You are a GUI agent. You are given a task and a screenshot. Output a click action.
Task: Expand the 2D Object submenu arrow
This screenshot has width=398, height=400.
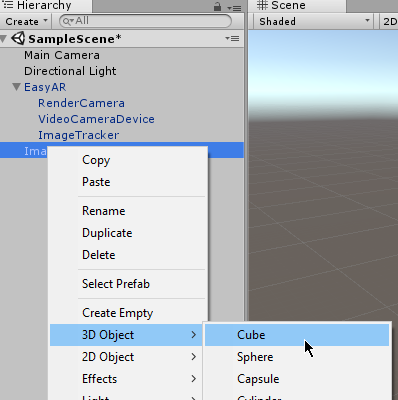coord(194,357)
